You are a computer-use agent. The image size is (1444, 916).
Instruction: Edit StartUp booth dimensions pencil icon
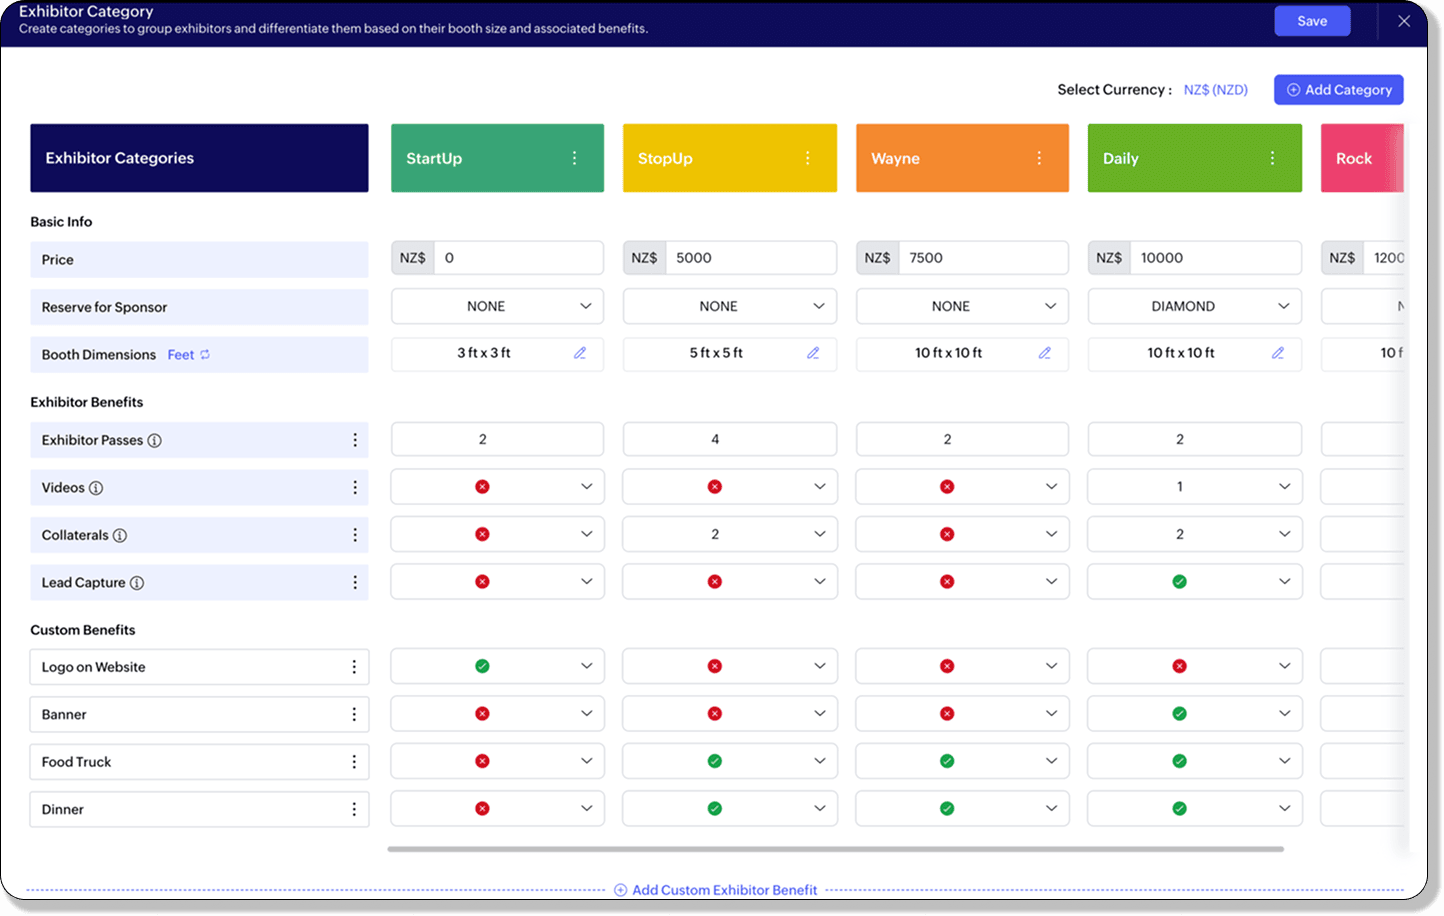580,353
